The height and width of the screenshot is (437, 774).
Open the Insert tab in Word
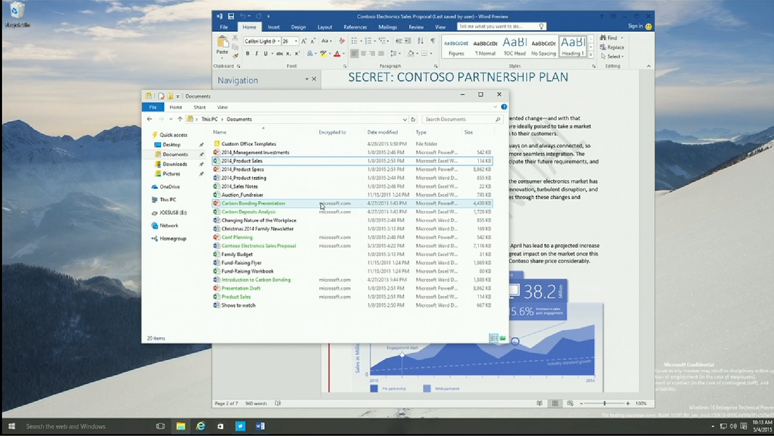[273, 27]
